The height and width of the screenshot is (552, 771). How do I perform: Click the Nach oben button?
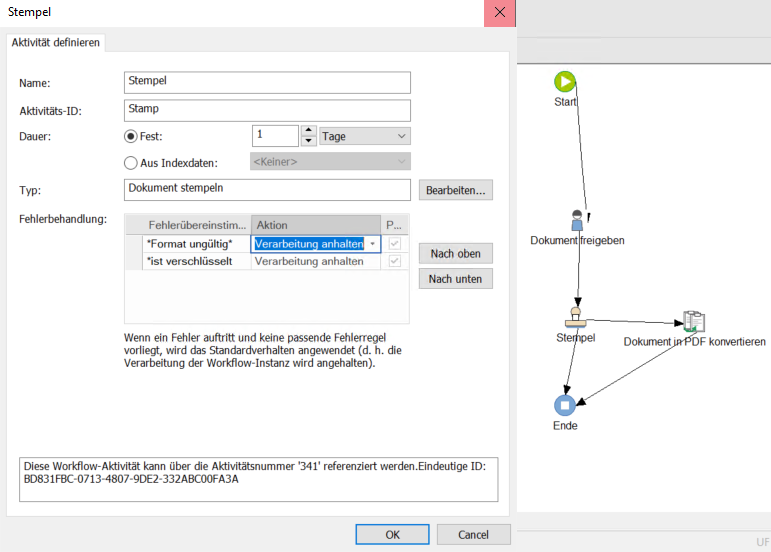coord(455,254)
